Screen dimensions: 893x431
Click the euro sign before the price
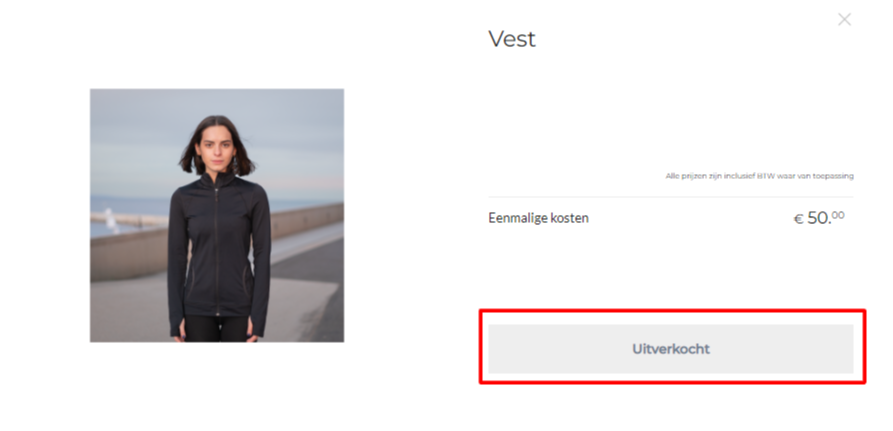pyautogui.click(x=799, y=219)
